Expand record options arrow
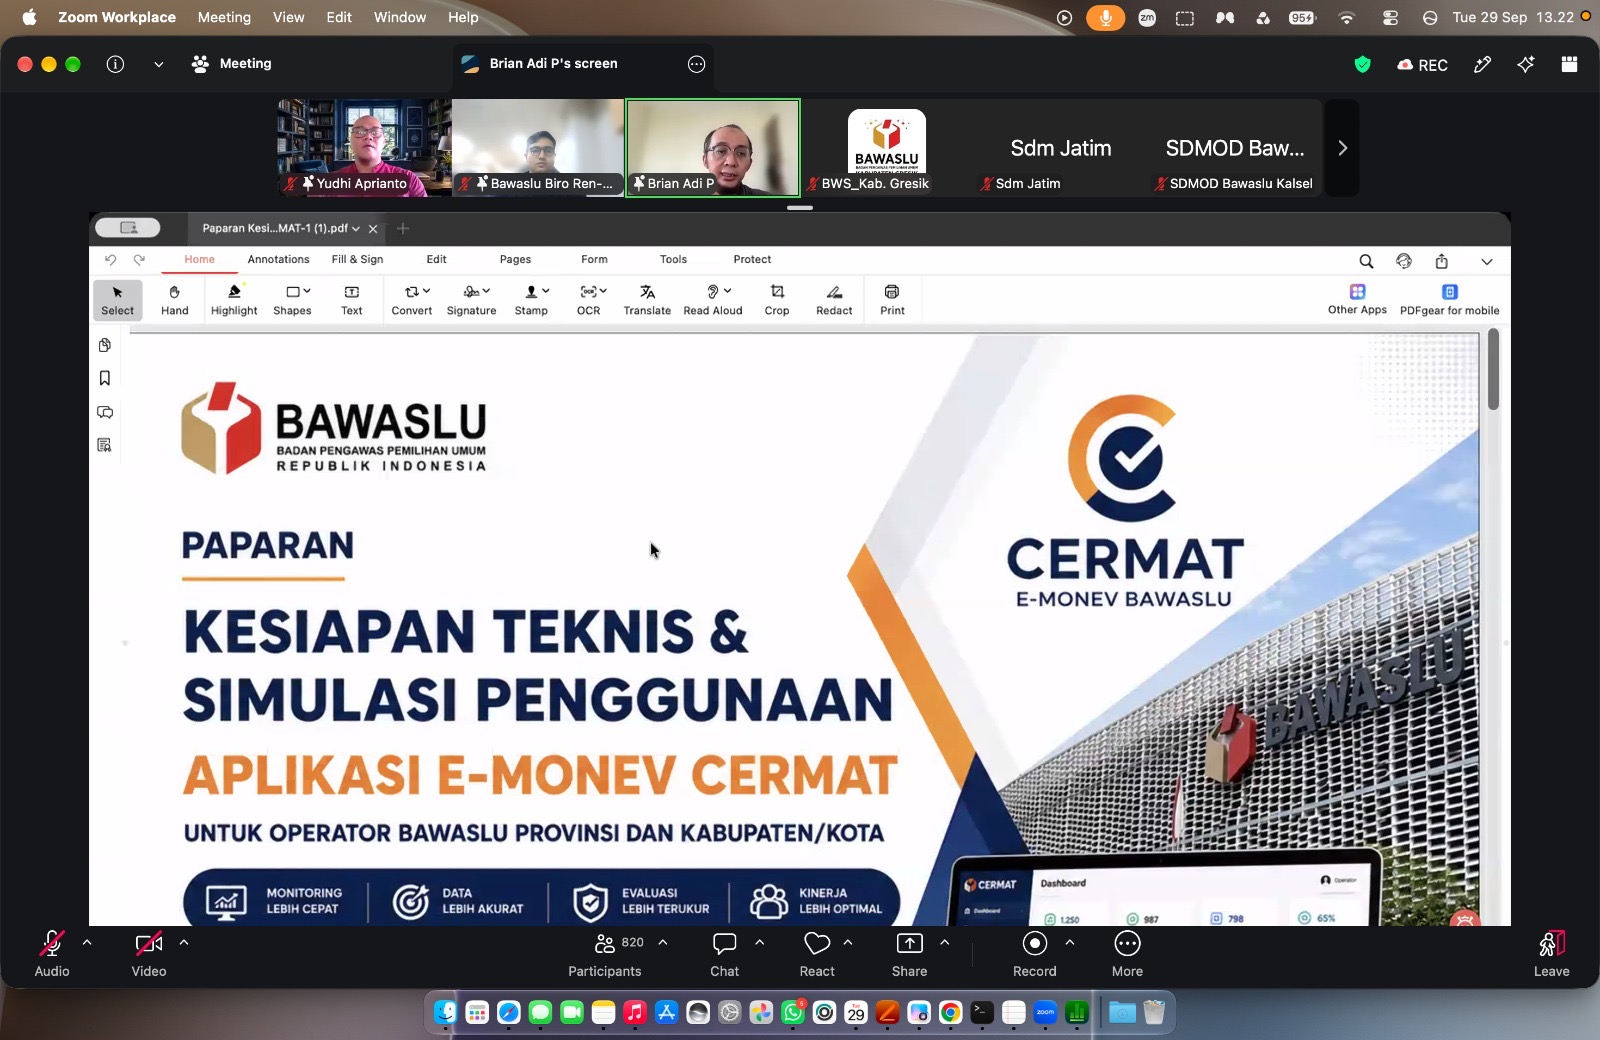 click(x=1070, y=942)
